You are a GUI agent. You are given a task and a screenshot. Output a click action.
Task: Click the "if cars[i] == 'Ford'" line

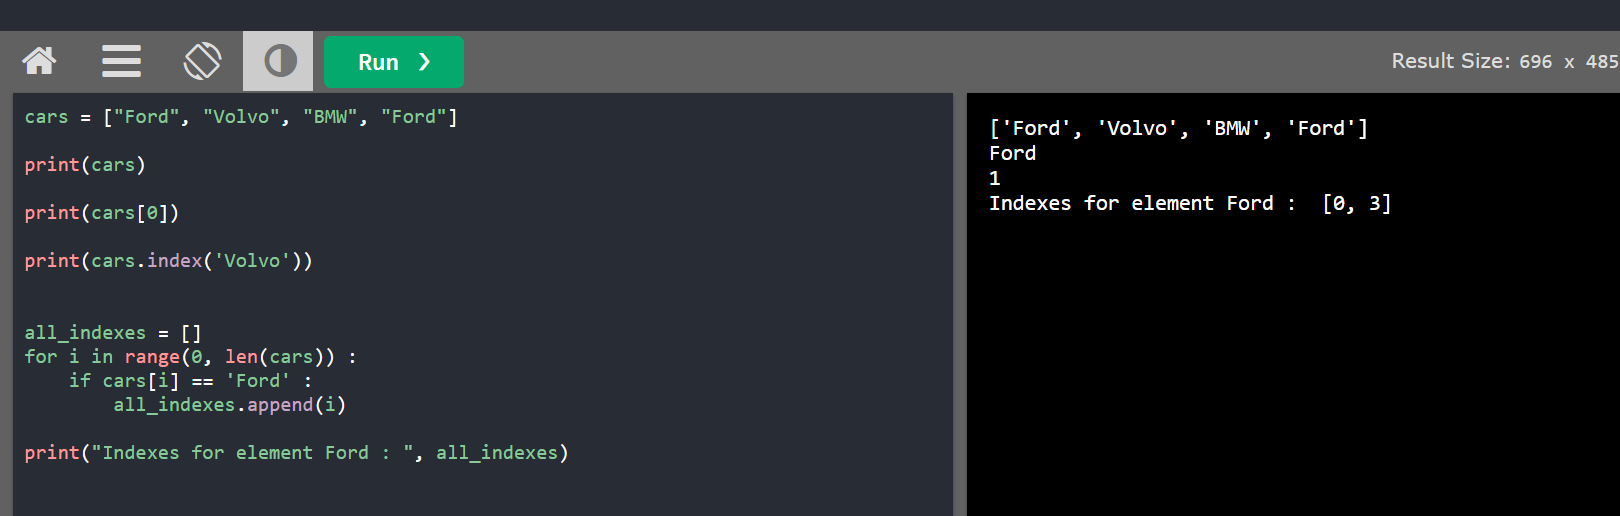coord(191,381)
